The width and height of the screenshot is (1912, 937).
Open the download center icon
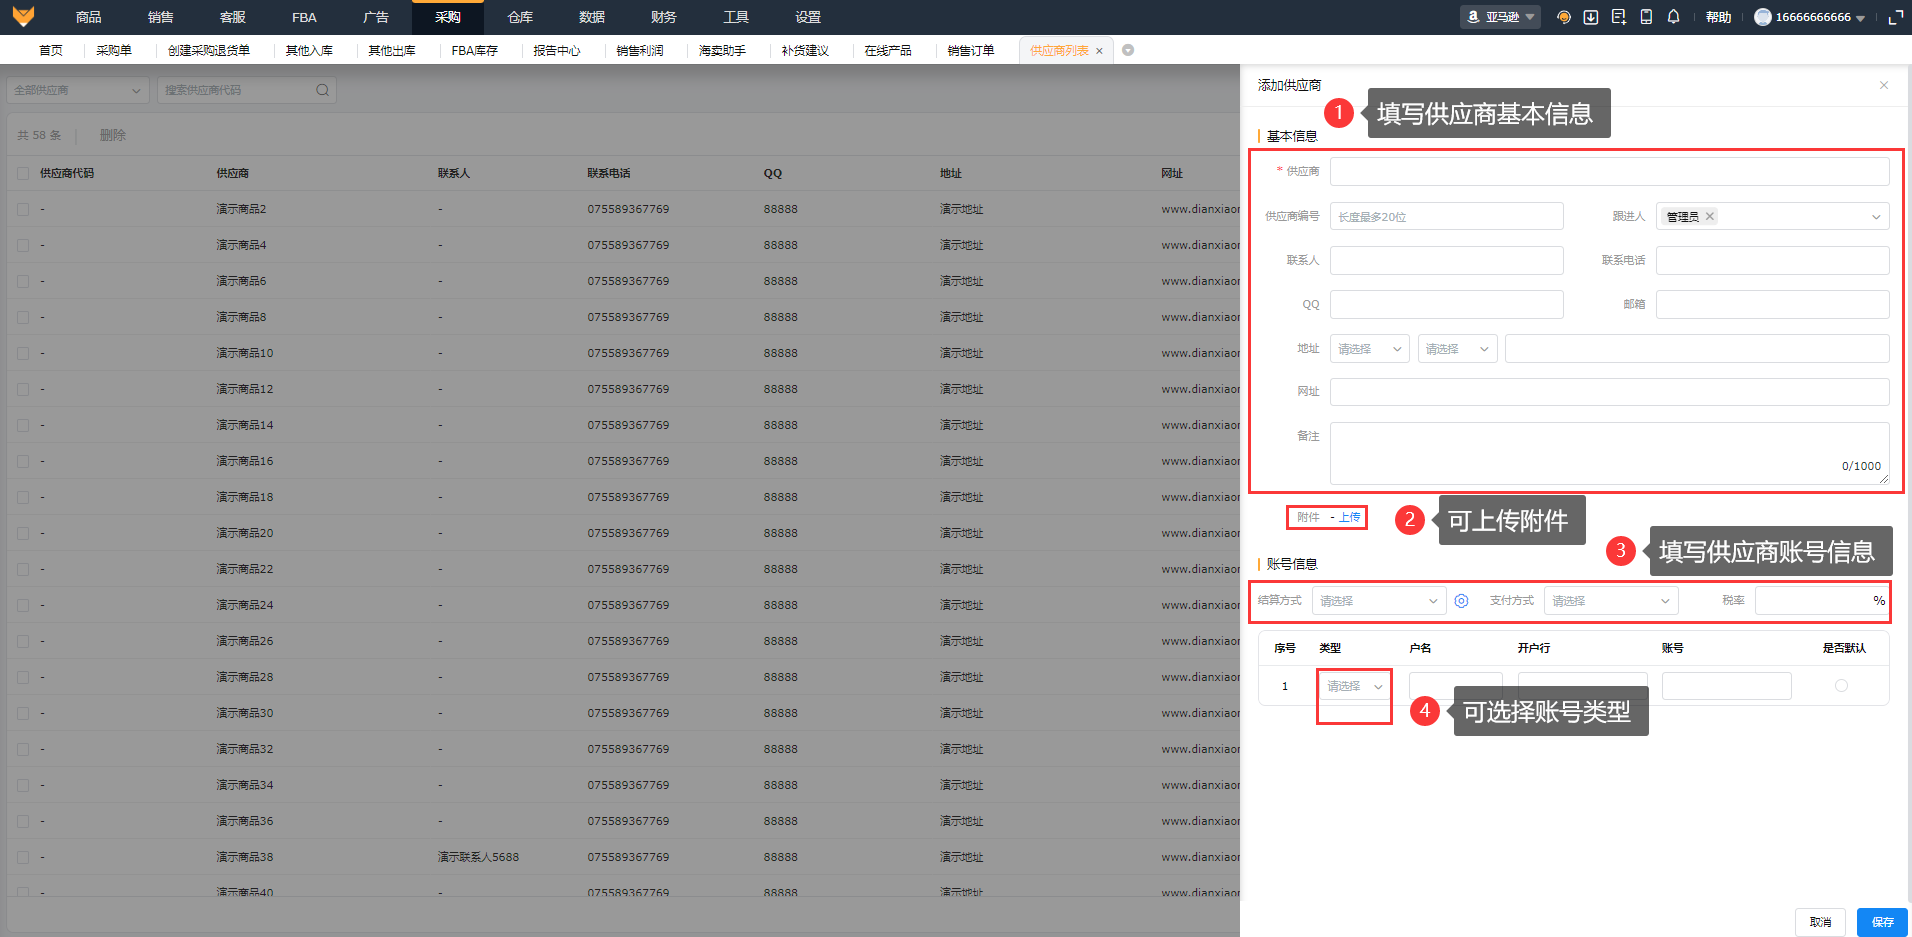pos(1591,17)
